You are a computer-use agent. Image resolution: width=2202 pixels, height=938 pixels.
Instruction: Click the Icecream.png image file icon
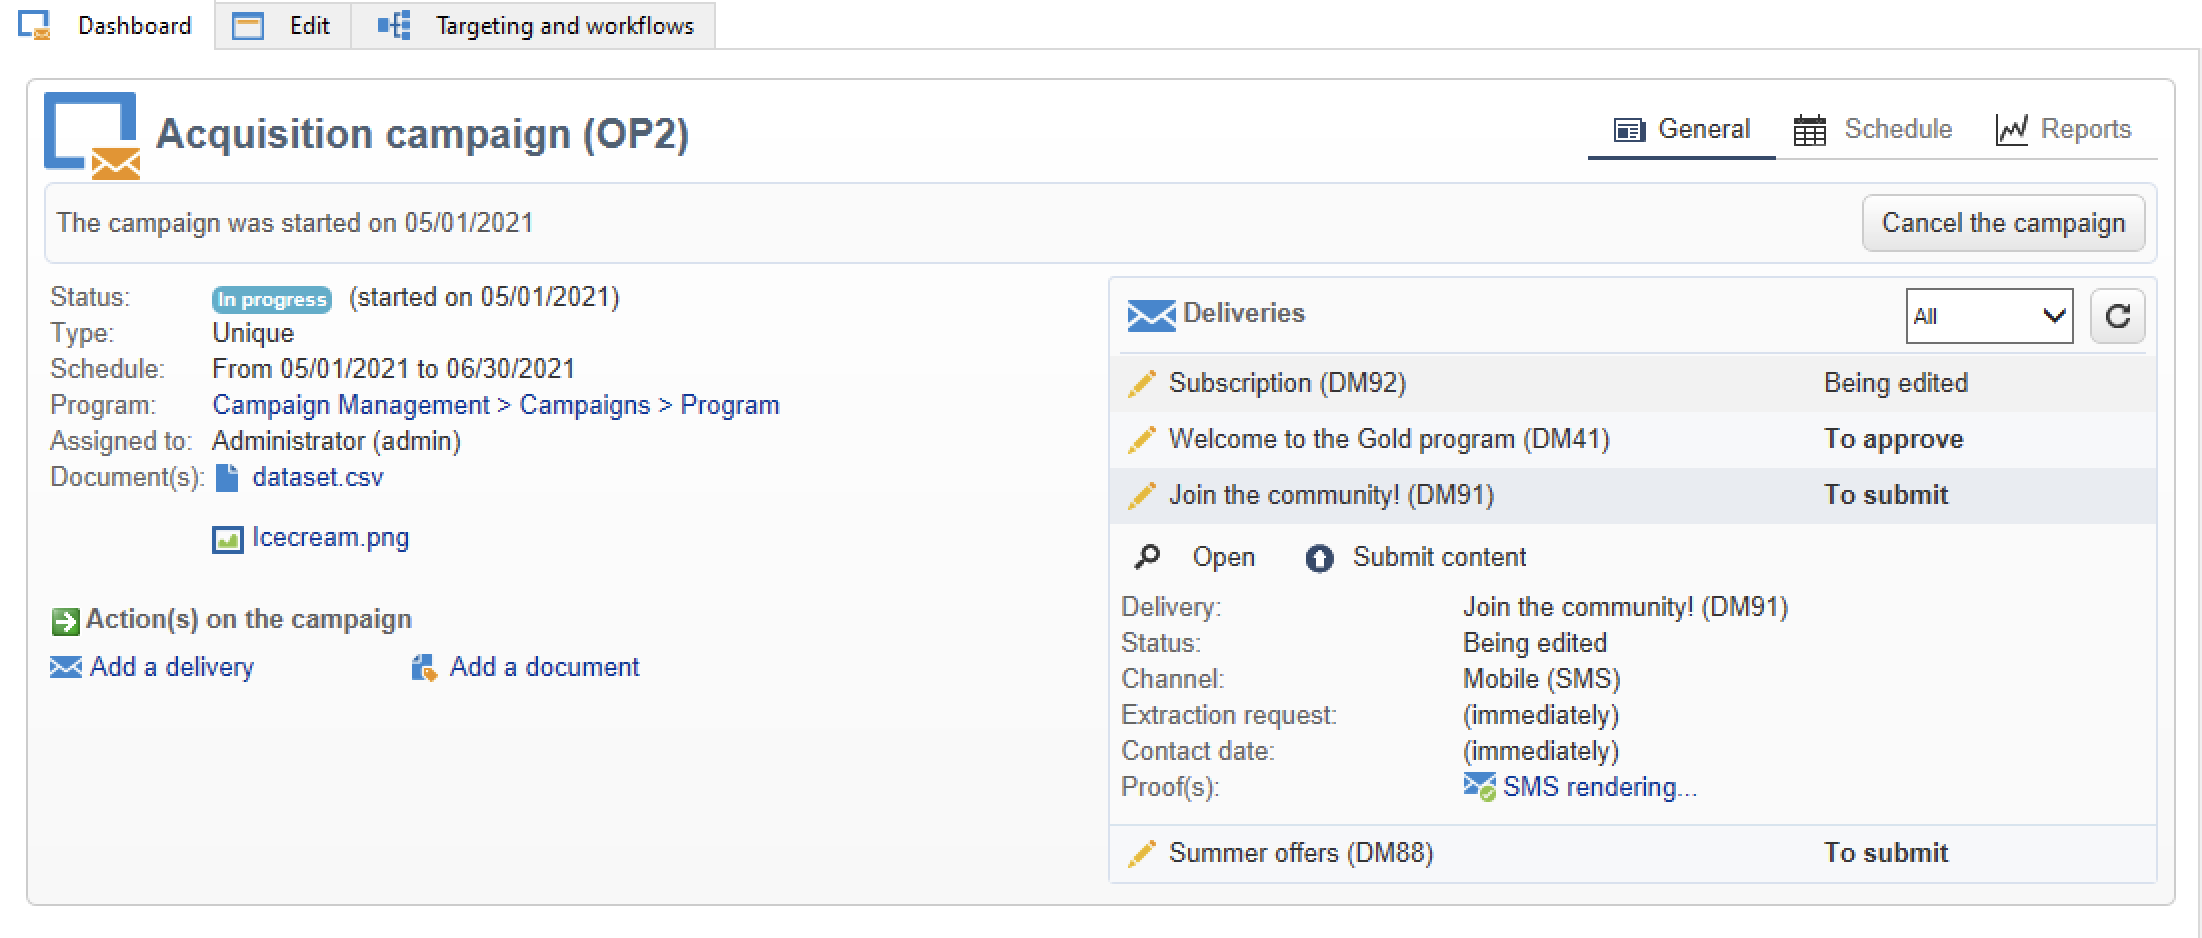pyautogui.click(x=228, y=539)
